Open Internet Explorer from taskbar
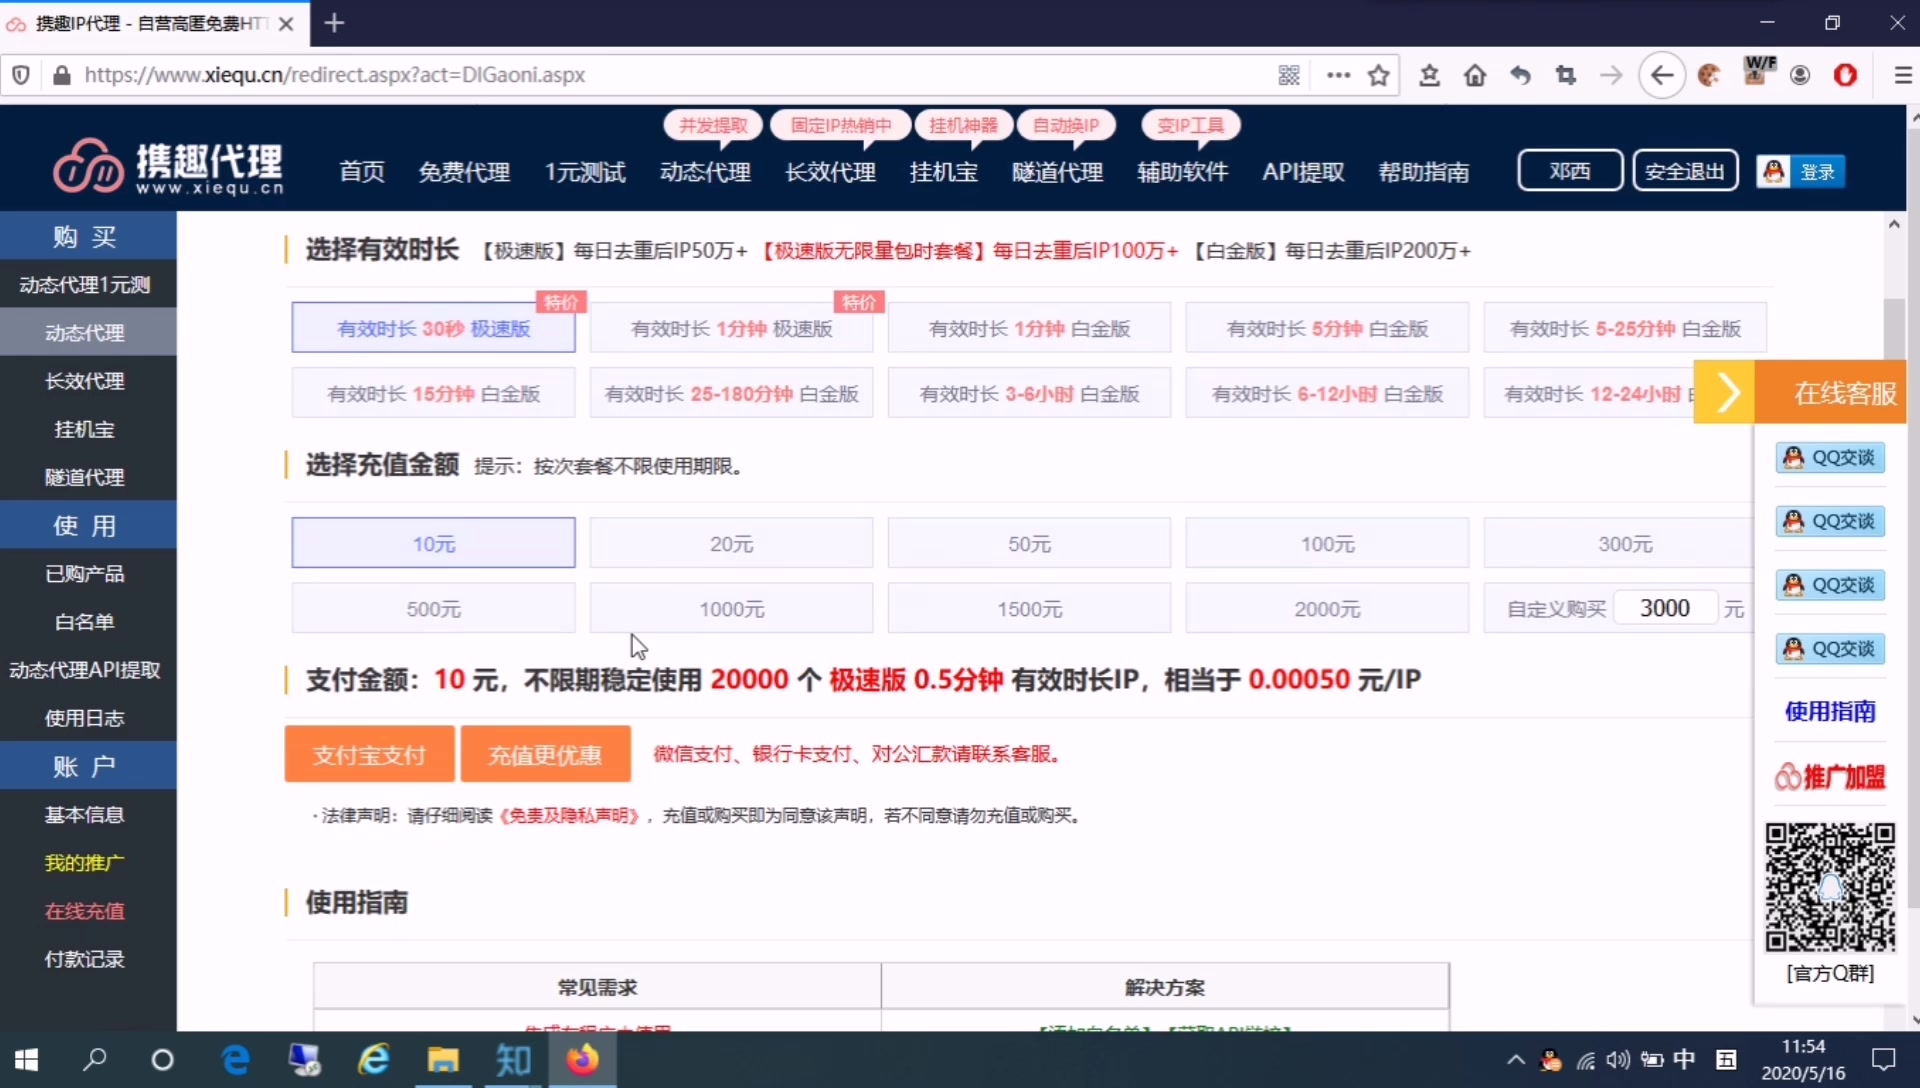The height and width of the screenshot is (1088, 1920). coord(374,1059)
